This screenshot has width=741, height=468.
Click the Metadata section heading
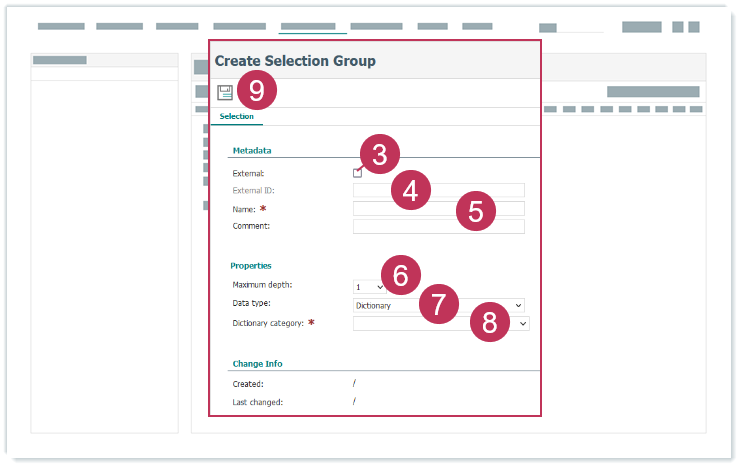252,150
